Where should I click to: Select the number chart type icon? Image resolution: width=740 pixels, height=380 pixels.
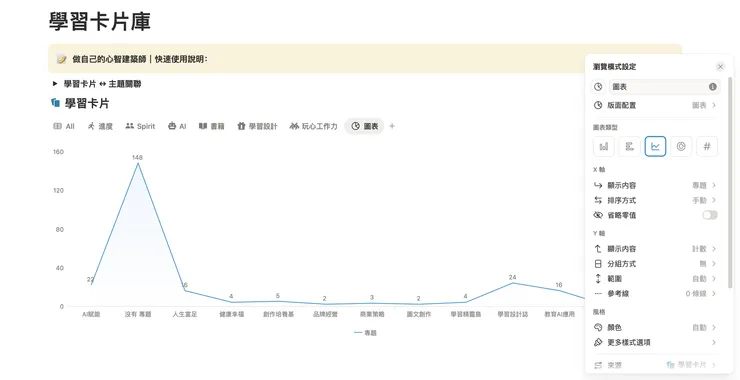707,146
